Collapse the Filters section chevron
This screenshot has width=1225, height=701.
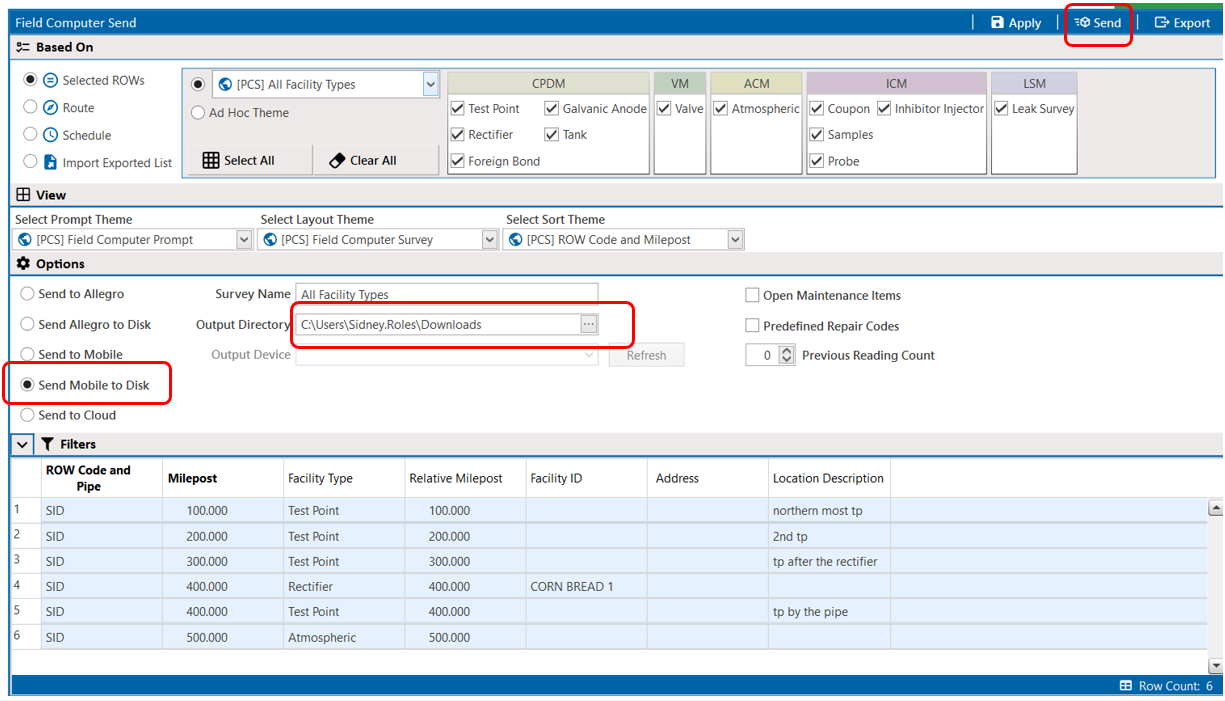(23, 444)
